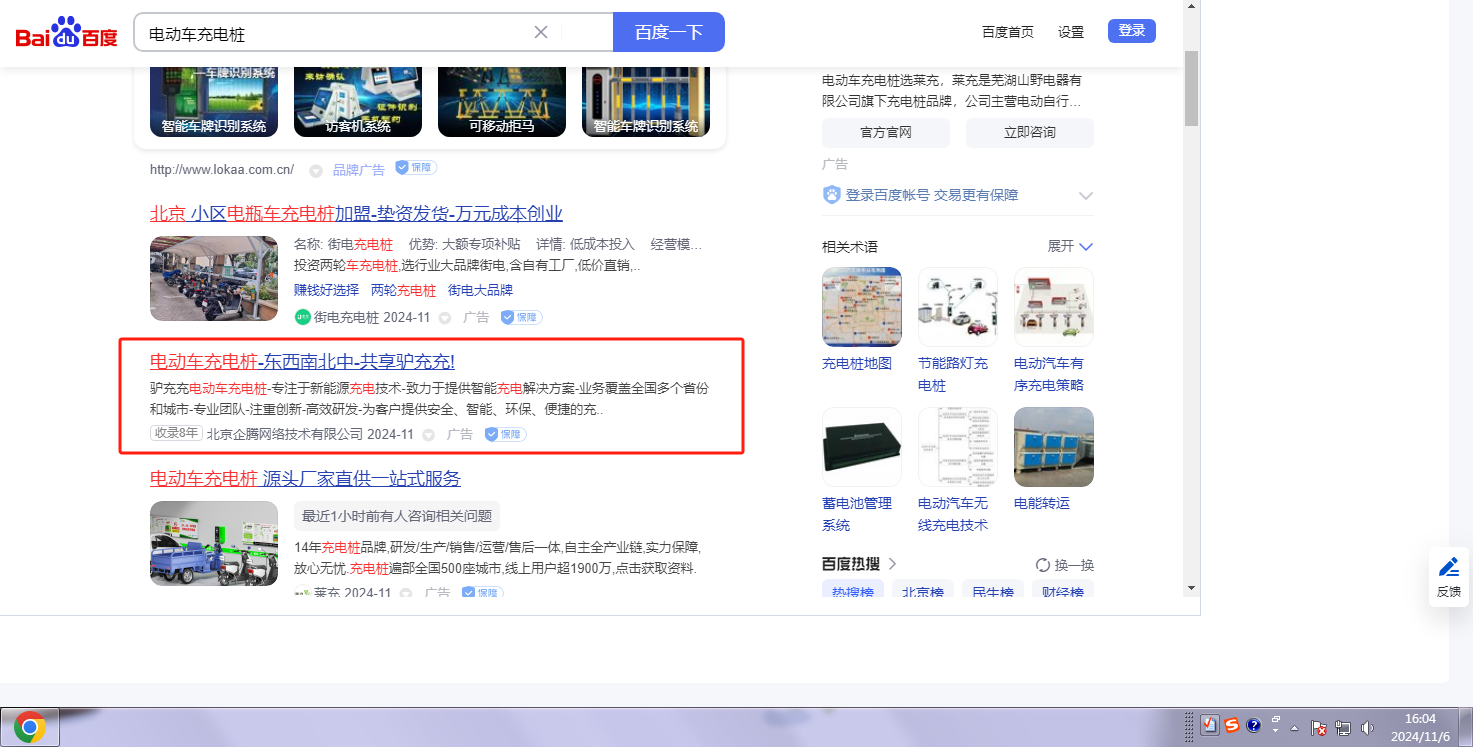Show hidden tray icons with the up arrow

[x=1295, y=728]
